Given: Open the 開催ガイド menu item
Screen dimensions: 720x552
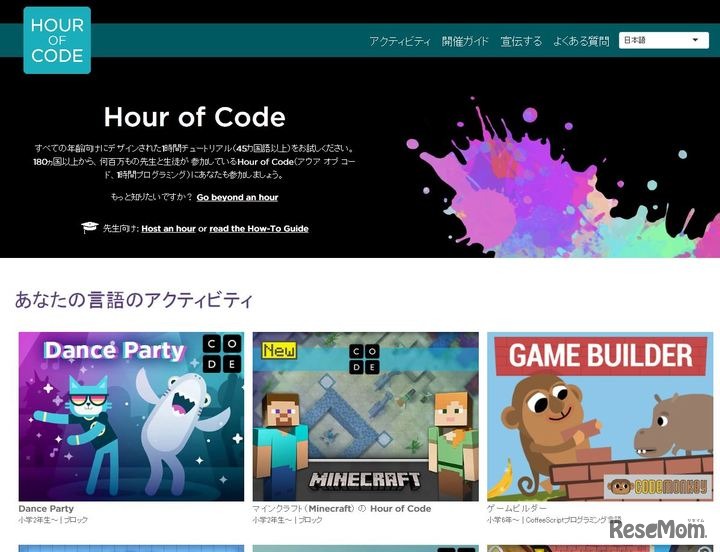Looking at the screenshot, I should coord(465,41).
